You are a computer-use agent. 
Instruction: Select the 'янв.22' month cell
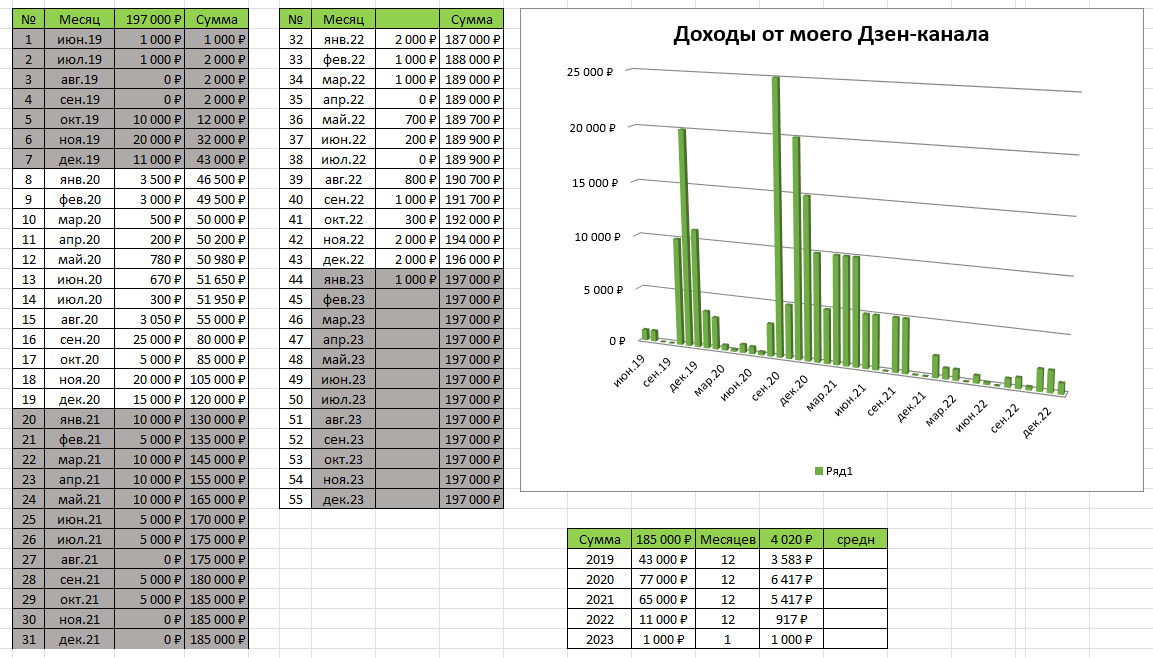pyautogui.click(x=343, y=40)
